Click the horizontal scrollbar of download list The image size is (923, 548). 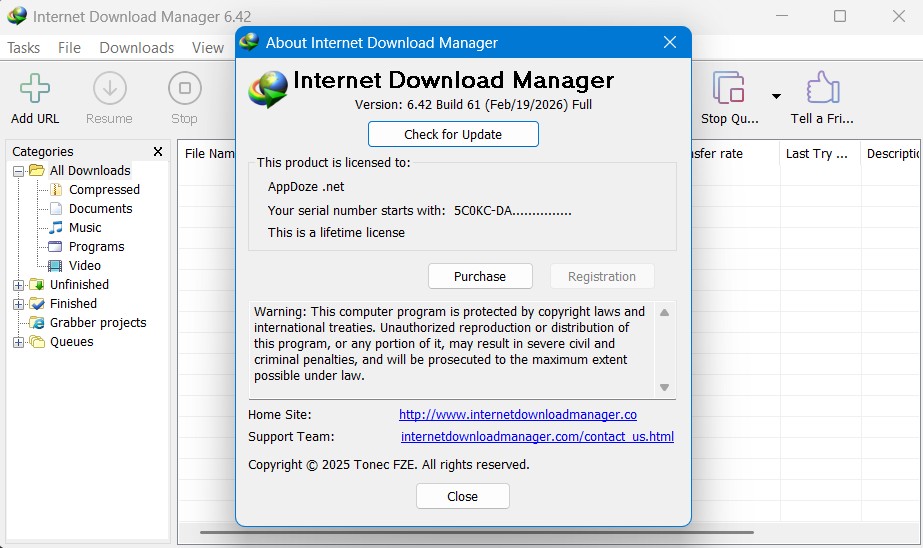tap(477, 532)
